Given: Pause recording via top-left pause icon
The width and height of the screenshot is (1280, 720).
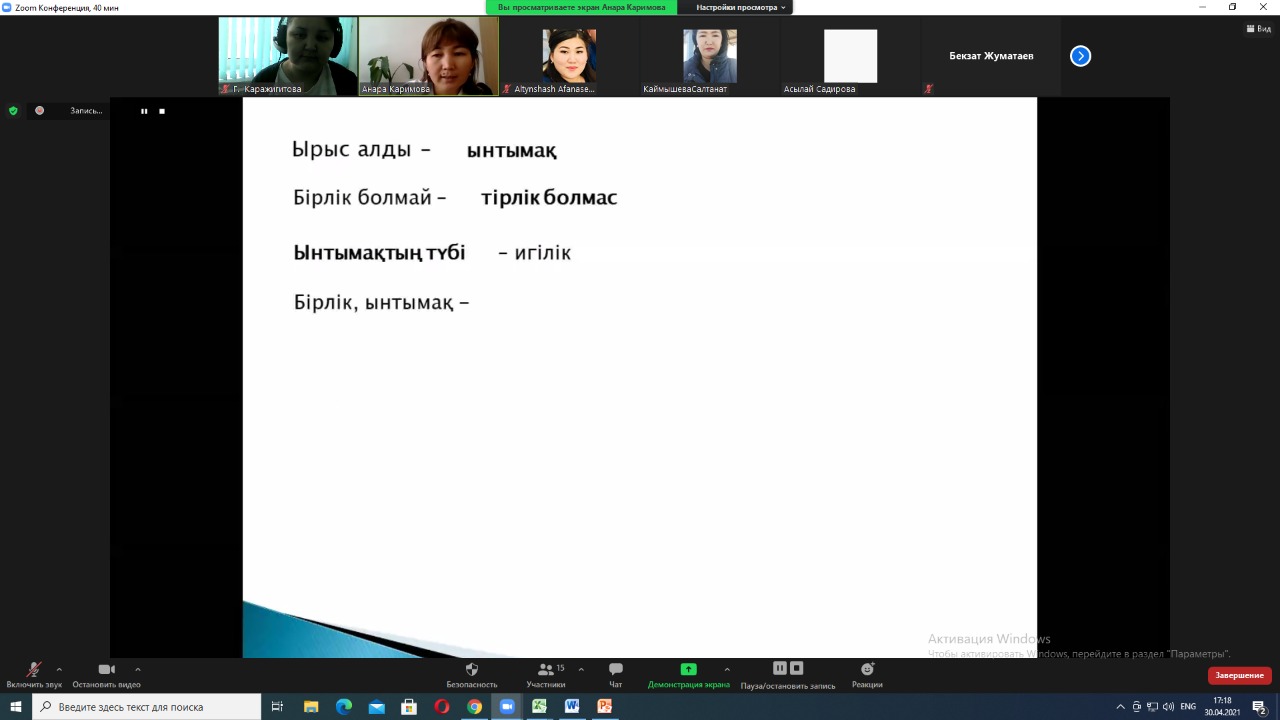Looking at the screenshot, I should click(144, 111).
